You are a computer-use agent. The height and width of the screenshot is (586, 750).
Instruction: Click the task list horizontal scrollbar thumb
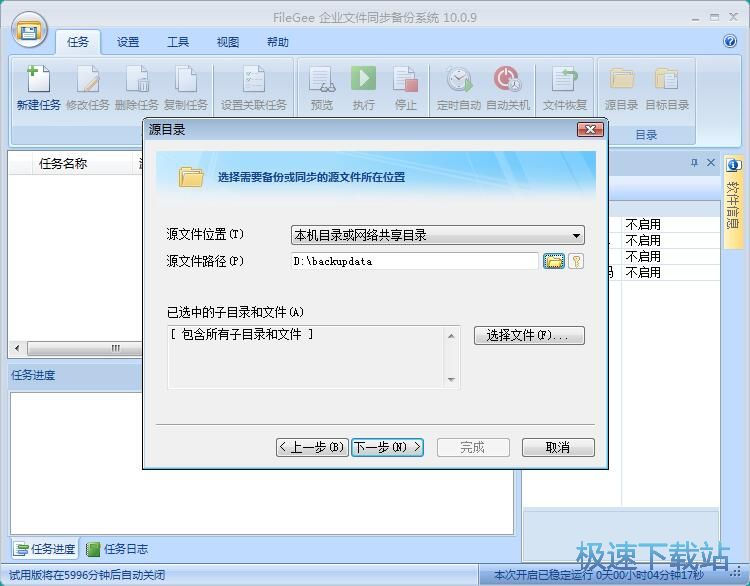click(84, 348)
